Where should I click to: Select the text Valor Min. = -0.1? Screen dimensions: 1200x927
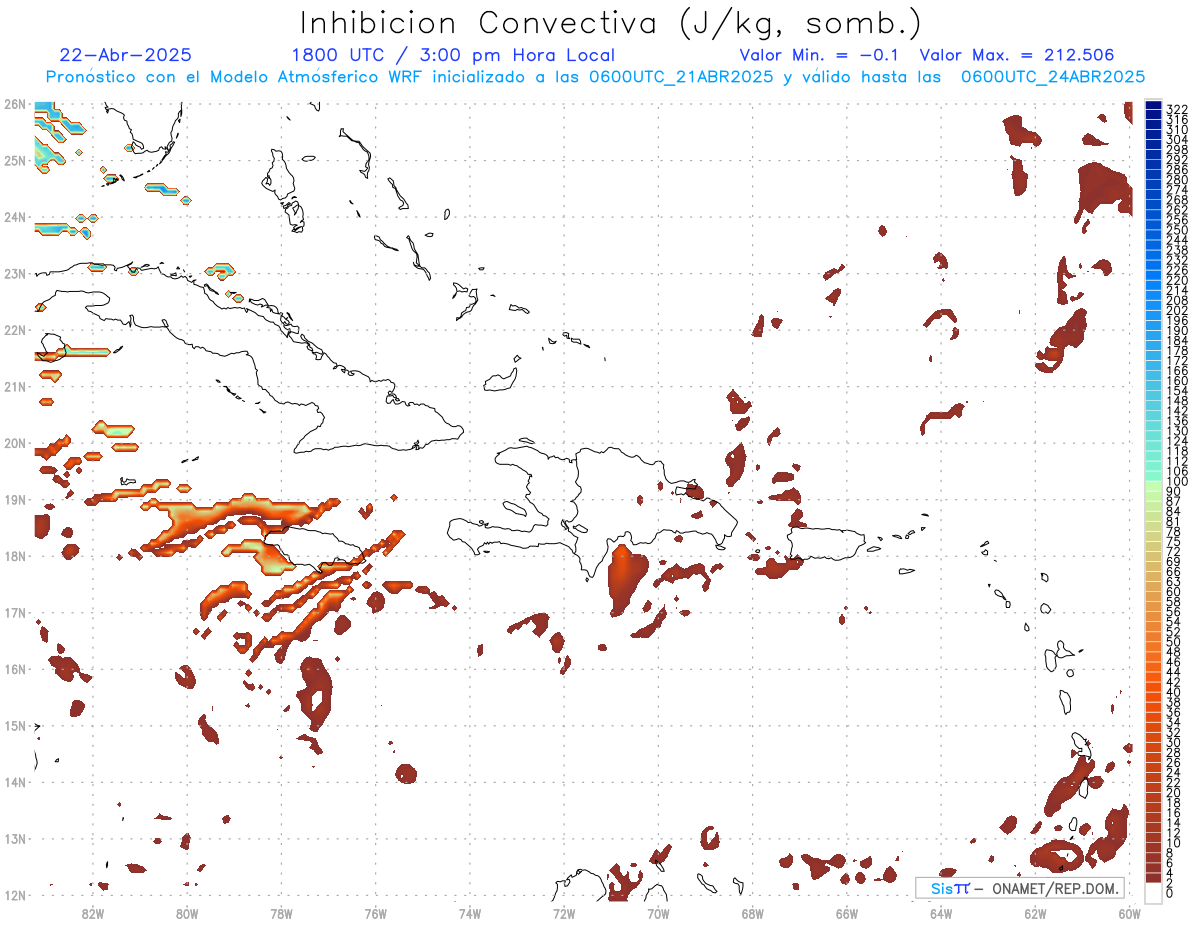coord(821,56)
